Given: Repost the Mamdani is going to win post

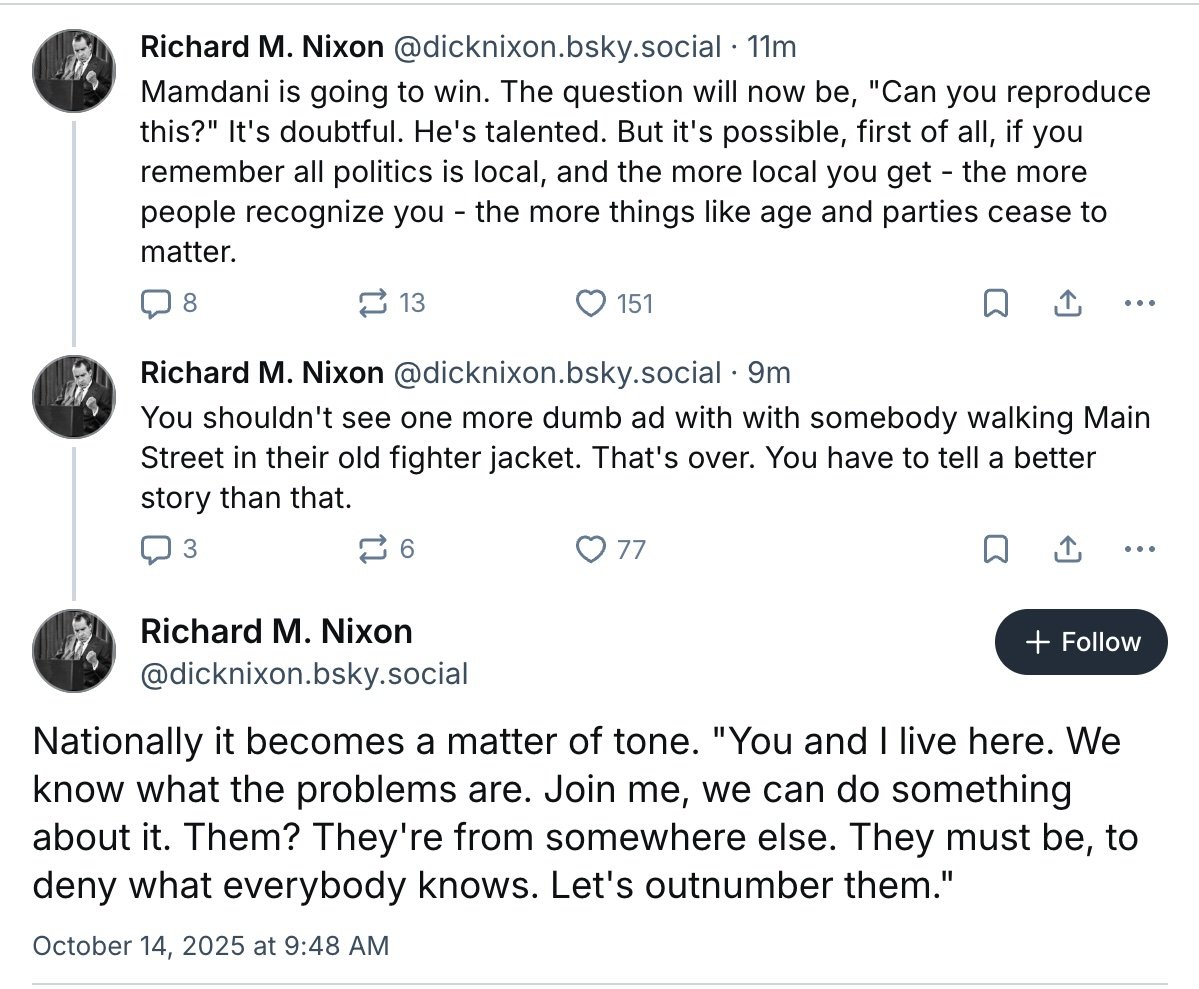Looking at the screenshot, I should 374,303.
